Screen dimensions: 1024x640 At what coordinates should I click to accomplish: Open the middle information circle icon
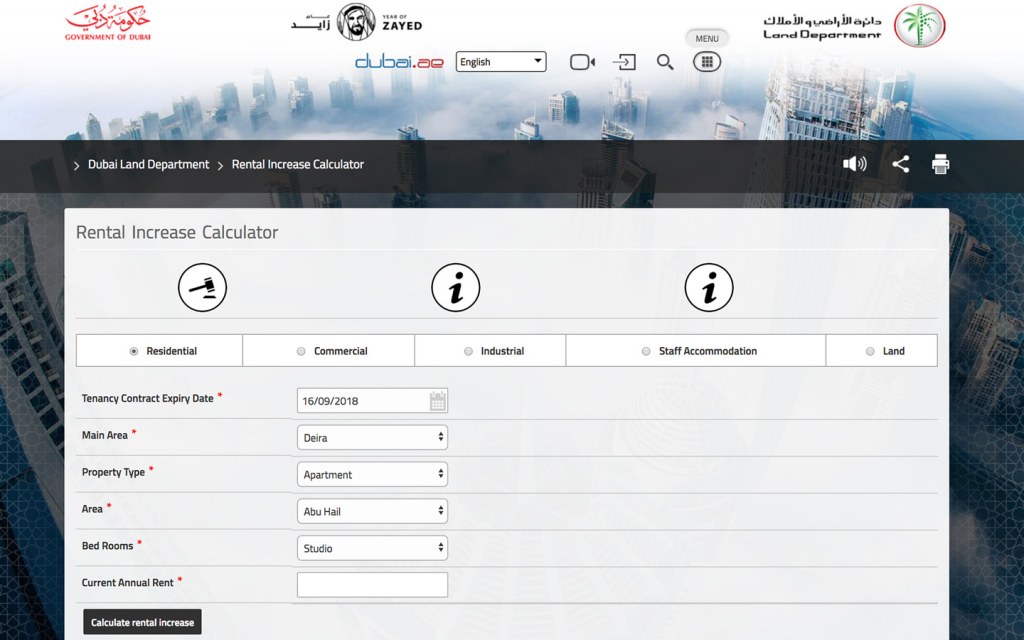coord(457,287)
